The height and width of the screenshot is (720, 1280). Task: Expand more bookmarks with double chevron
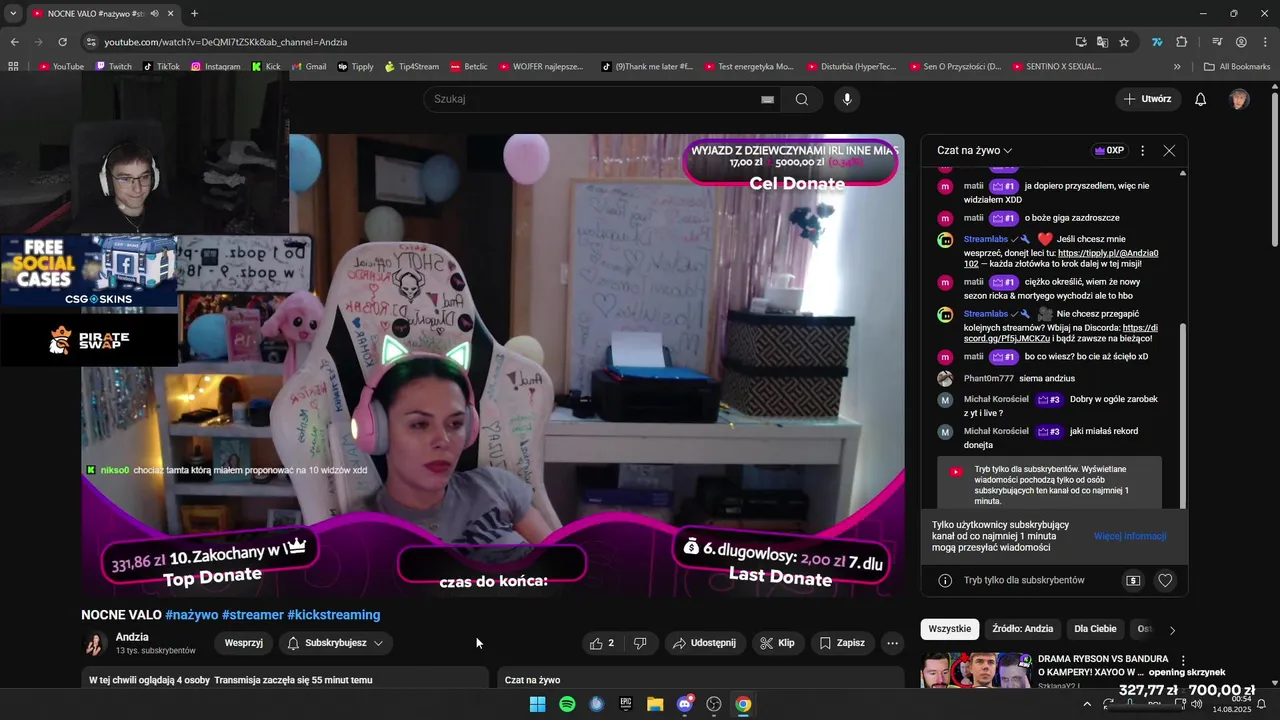[x=1177, y=67]
